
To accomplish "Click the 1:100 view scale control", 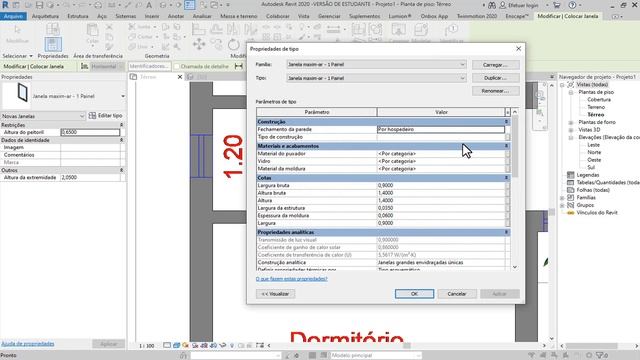I will (147, 346).
